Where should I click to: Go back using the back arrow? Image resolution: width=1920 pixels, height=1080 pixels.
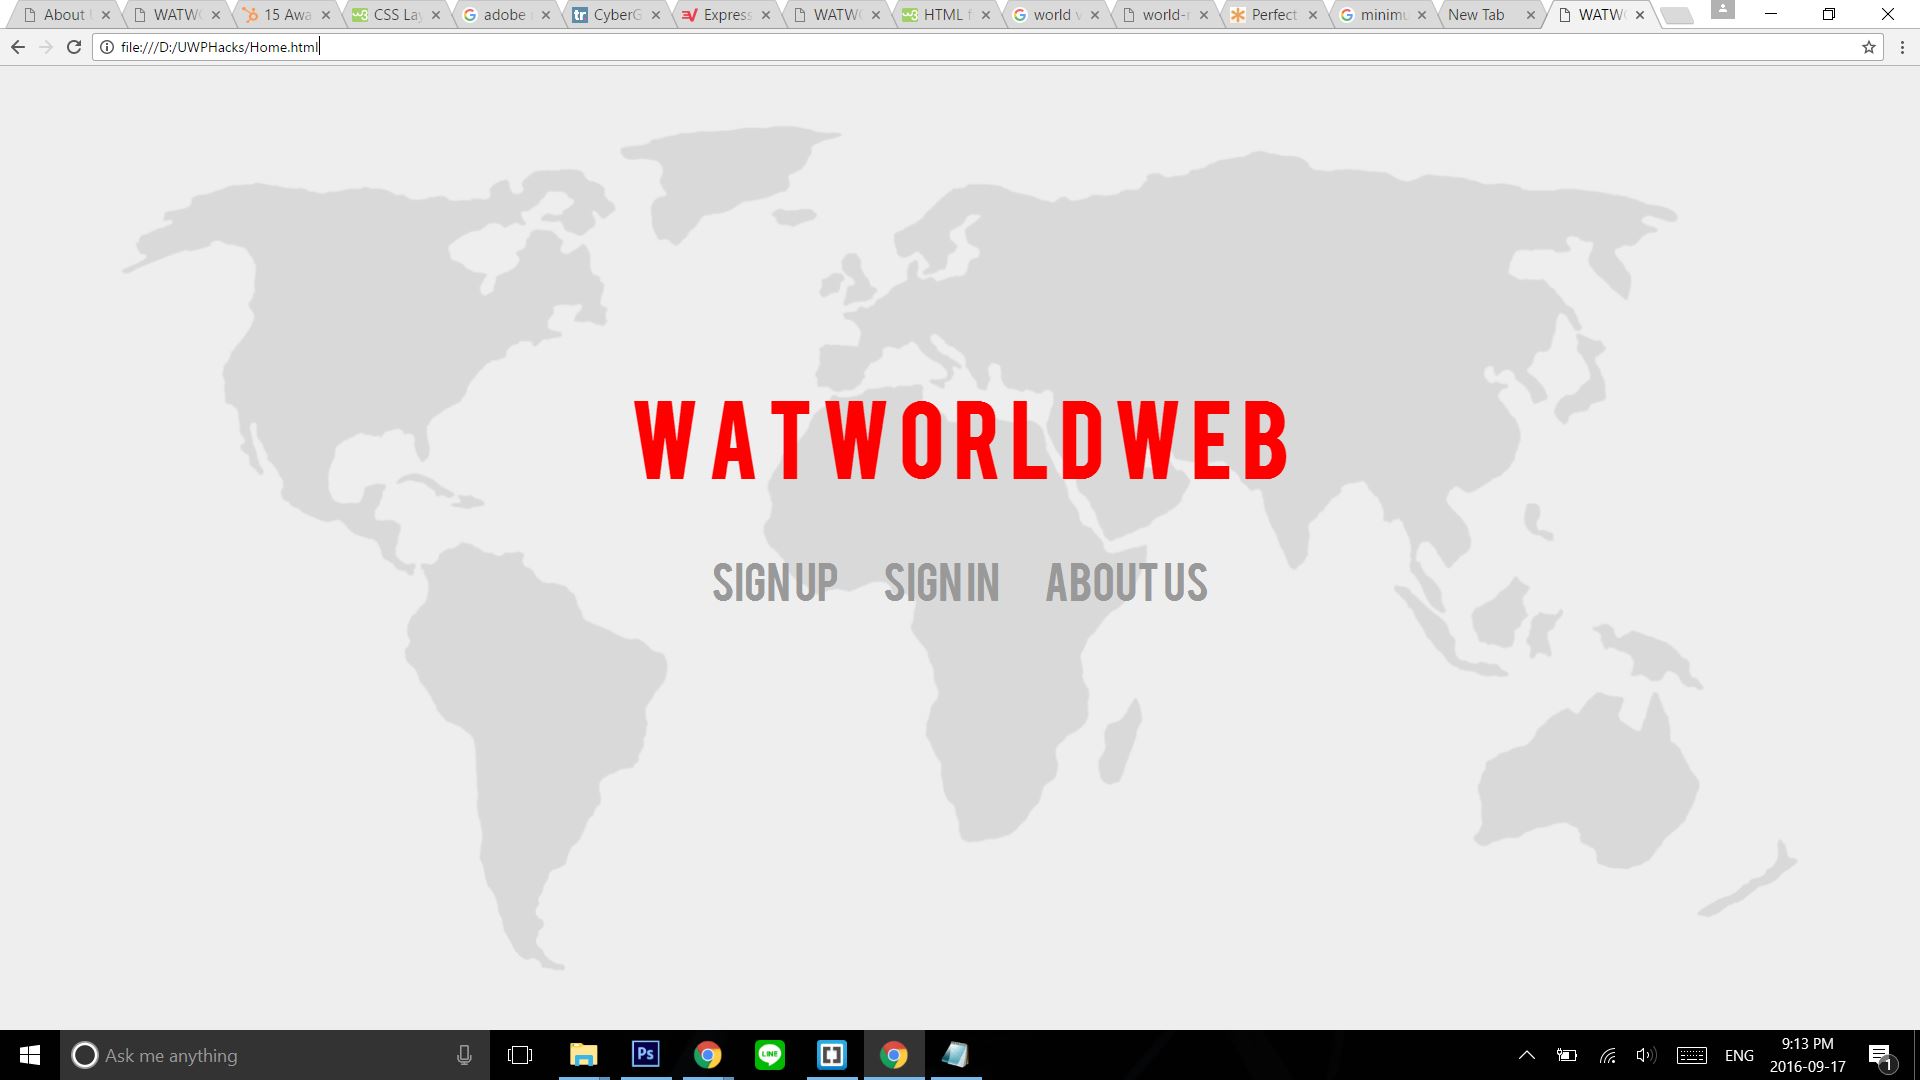18,47
